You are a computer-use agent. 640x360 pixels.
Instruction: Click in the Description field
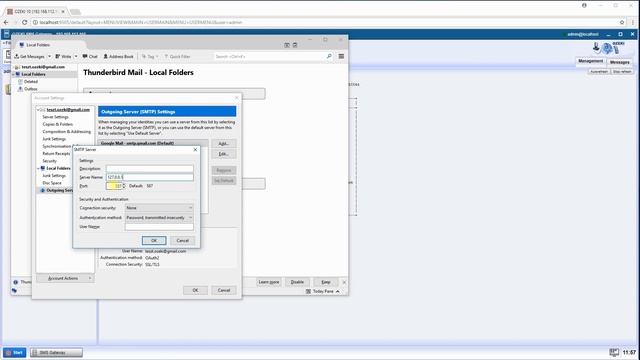click(x=150, y=169)
